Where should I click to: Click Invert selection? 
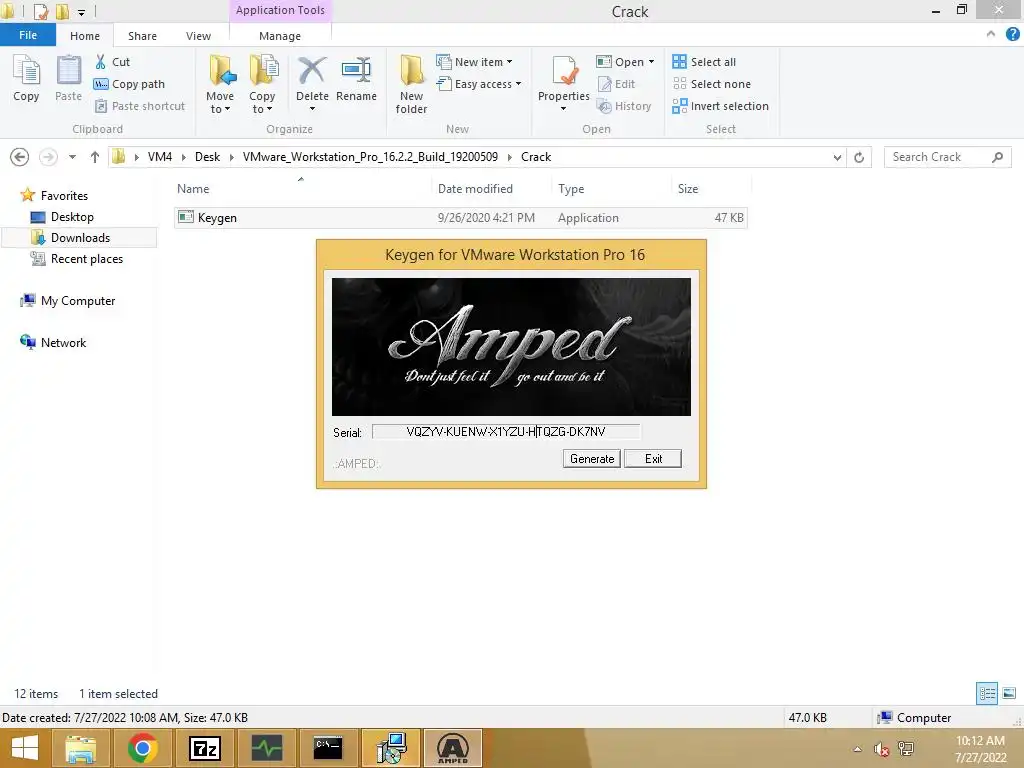pyautogui.click(x=720, y=106)
